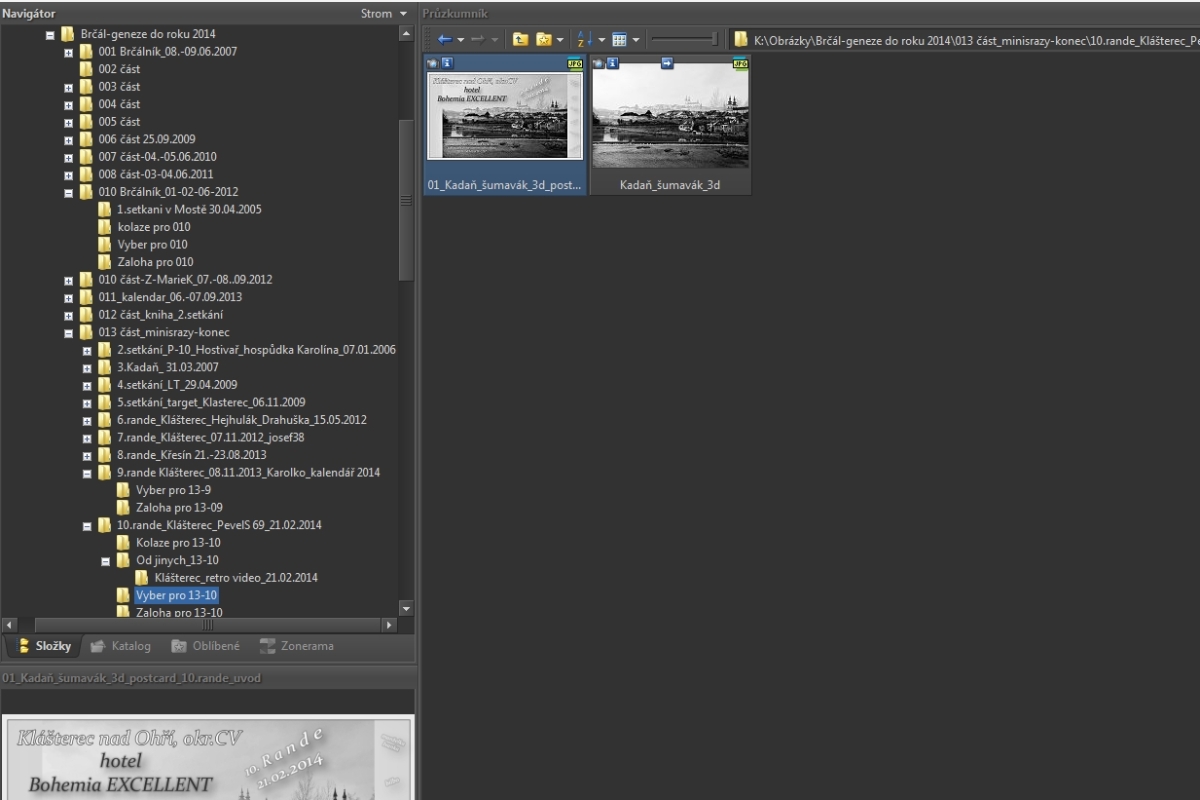Click the favorite folders star icon
Viewport: 1200px width, 800px height.
click(x=544, y=39)
